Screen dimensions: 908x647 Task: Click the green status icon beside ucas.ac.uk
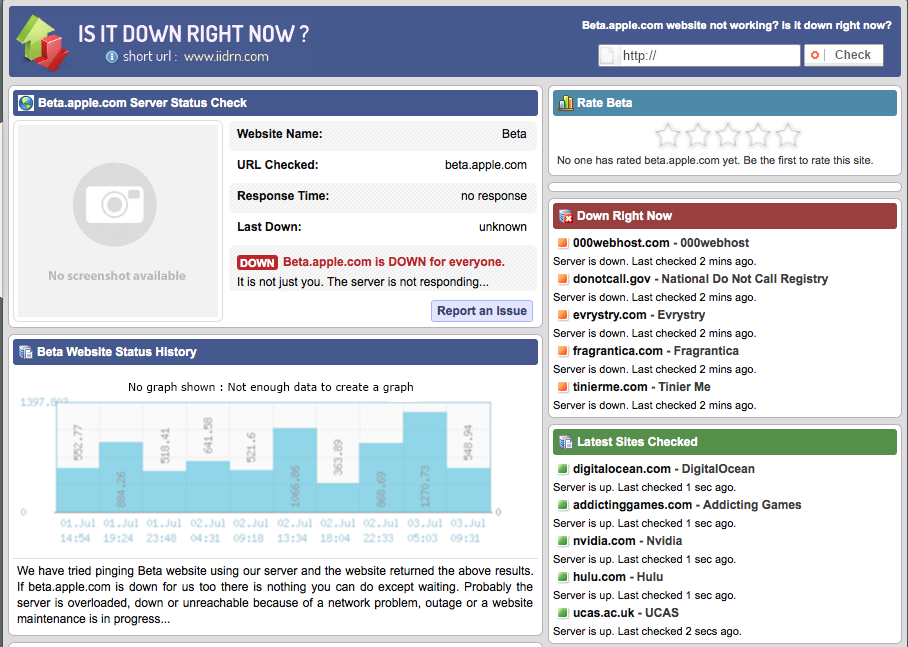click(562, 612)
